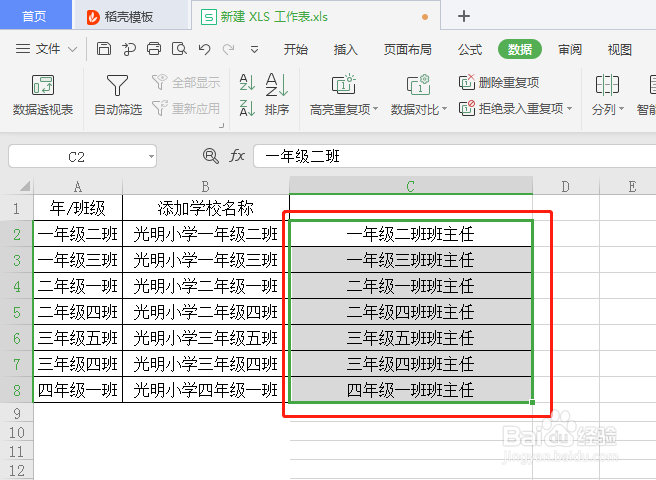The width and height of the screenshot is (656, 480).
Task: Click Text to Columns (分列) icon
Action: [x=607, y=85]
